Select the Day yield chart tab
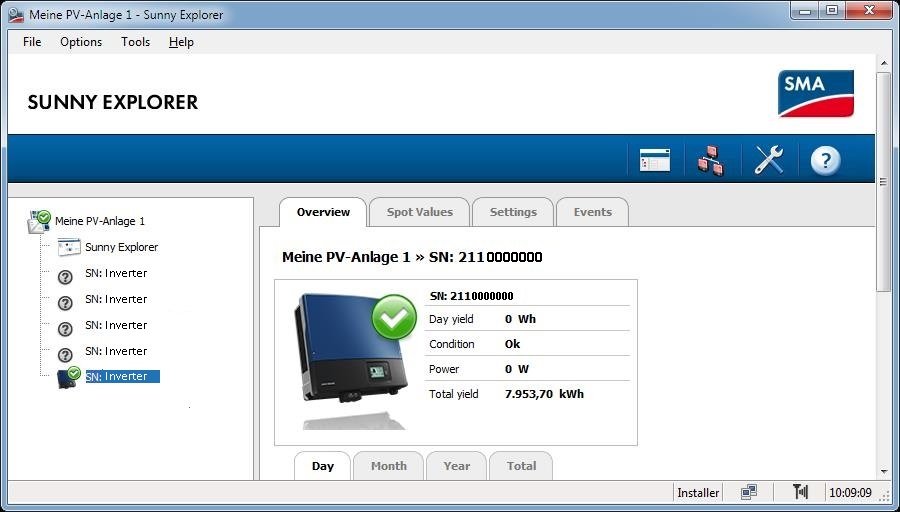900x512 pixels. tap(323, 466)
